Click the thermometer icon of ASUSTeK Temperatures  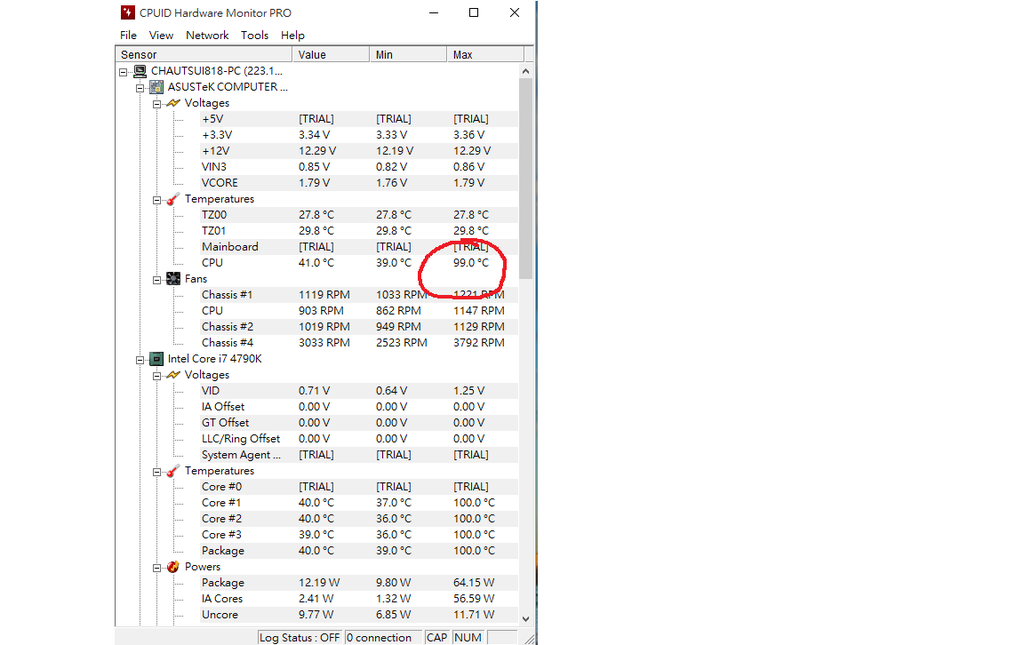(173, 199)
